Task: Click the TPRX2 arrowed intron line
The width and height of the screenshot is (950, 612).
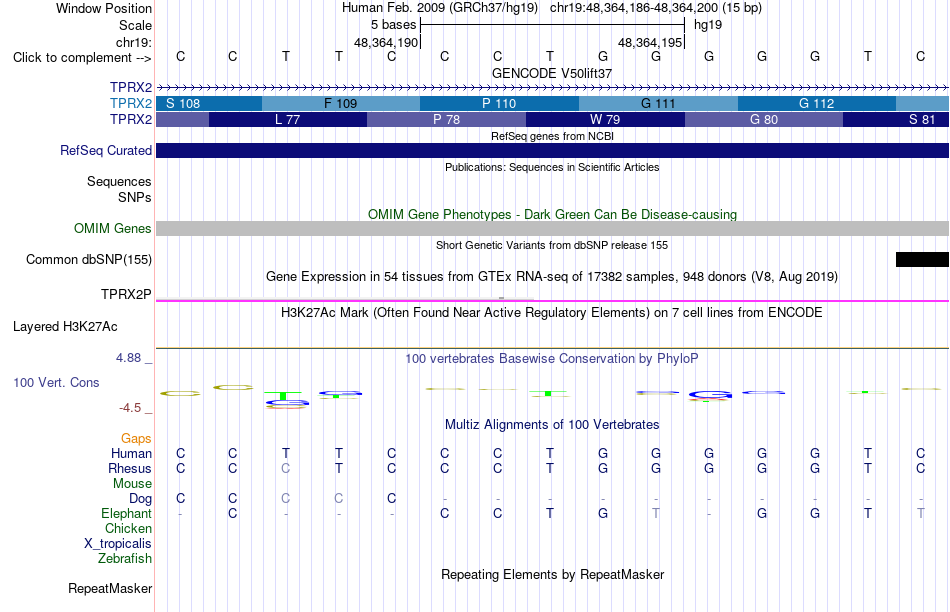Action: click(553, 88)
